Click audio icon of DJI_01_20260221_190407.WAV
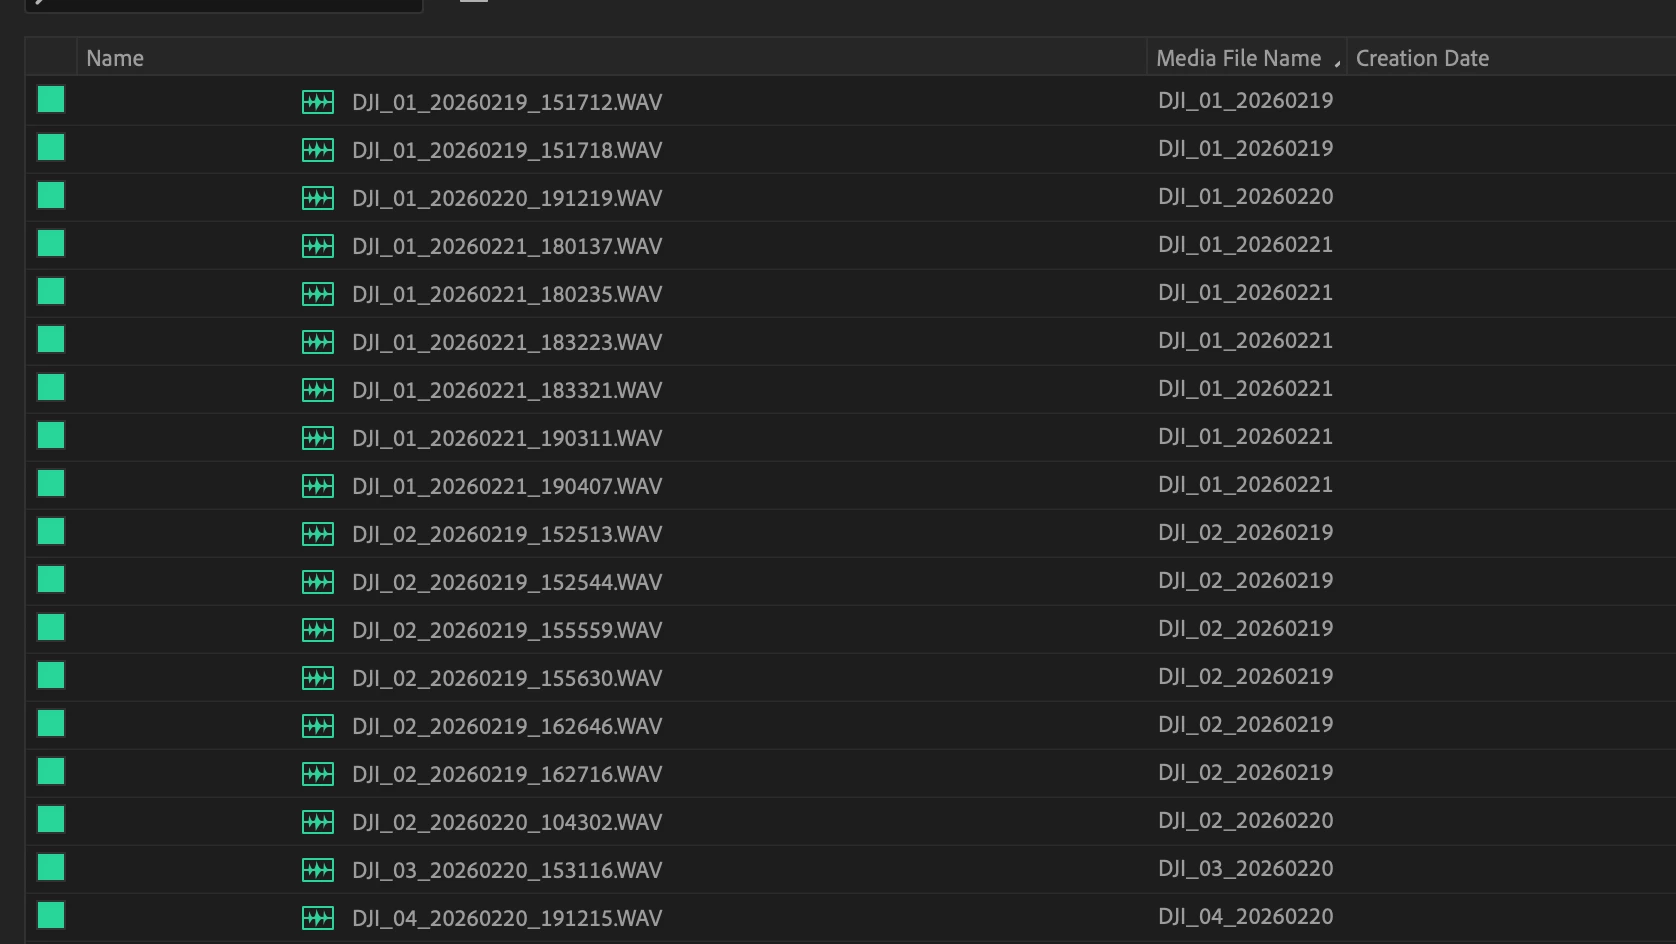This screenshot has width=1676, height=944. coord(318,486)
